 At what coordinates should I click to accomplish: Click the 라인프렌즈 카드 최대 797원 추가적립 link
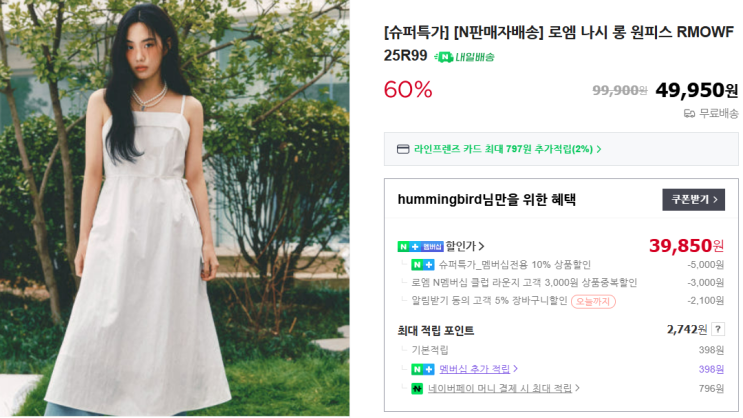click(503, 149)
